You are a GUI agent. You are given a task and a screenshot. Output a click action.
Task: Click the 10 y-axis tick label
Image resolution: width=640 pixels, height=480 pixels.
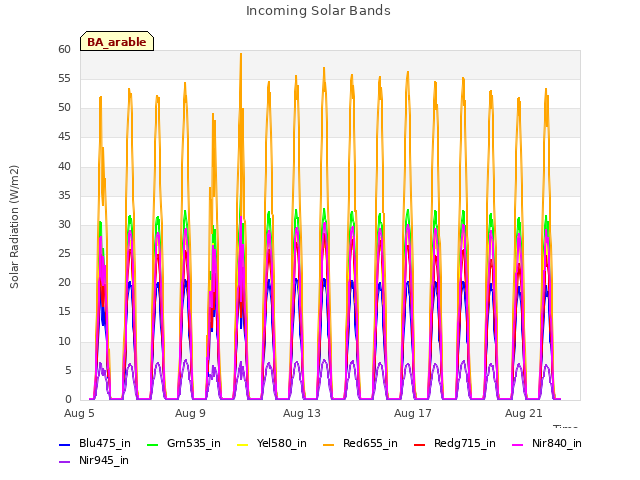(64, 341)
